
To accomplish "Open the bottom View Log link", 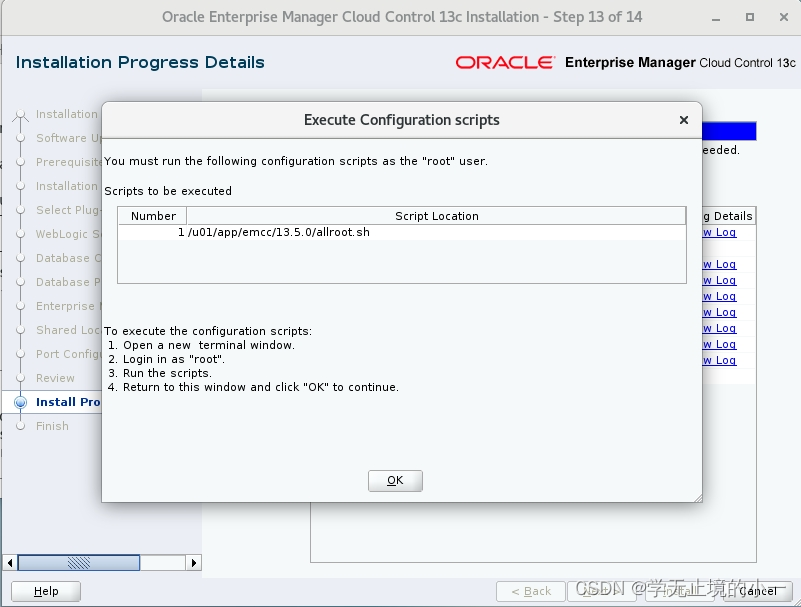I will tap(721, 360).
